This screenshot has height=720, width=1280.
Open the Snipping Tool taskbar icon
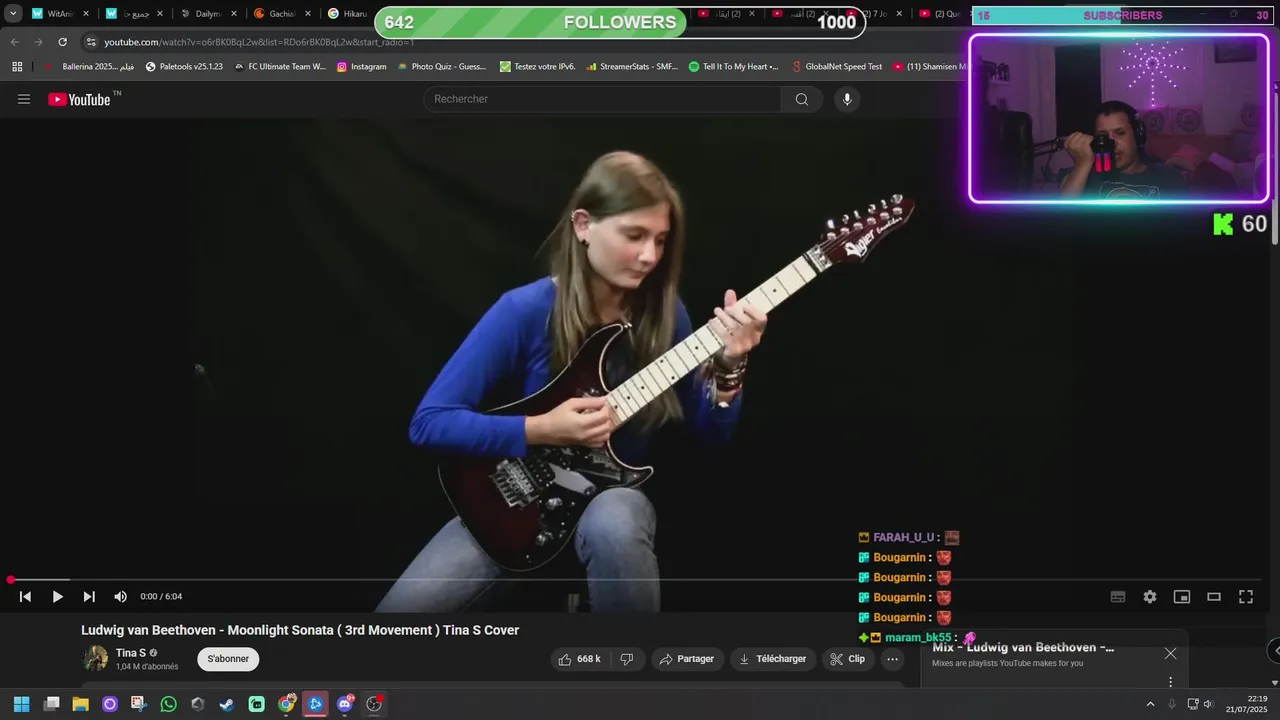pyautogui.click(x=139, y=704)
